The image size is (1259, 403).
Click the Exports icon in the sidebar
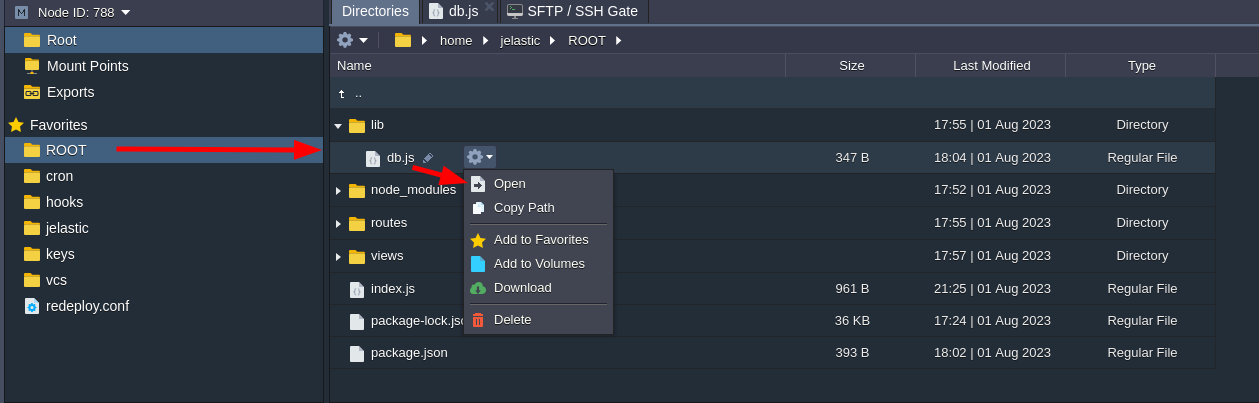click(32, 92)
